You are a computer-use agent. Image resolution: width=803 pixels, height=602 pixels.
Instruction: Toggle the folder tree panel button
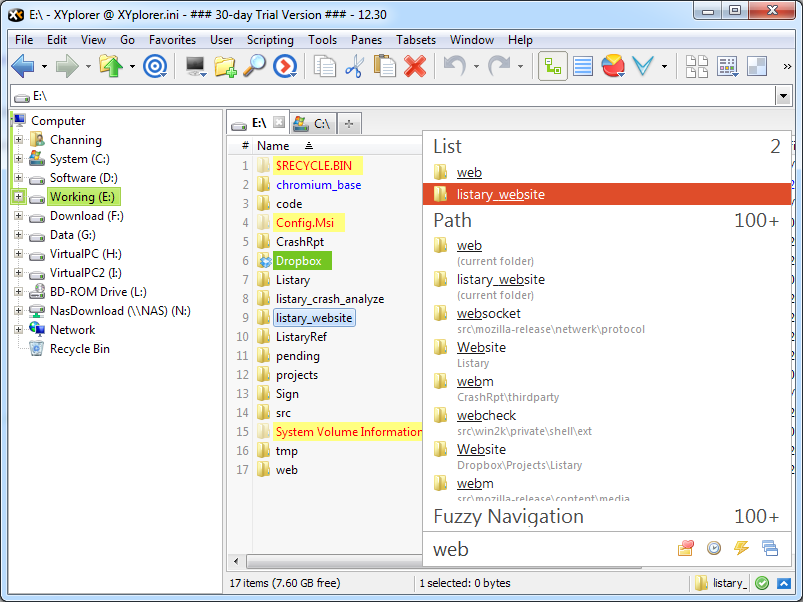(x=553, y=67)
